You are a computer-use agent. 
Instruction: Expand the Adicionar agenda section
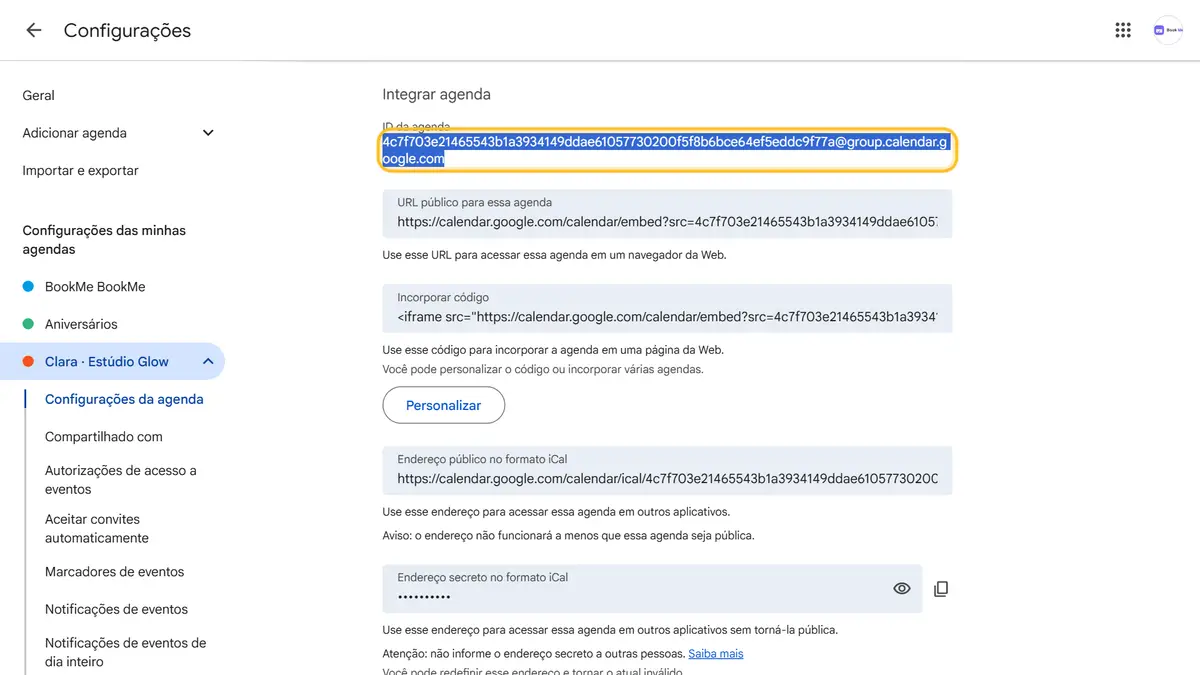click(119, 133)
